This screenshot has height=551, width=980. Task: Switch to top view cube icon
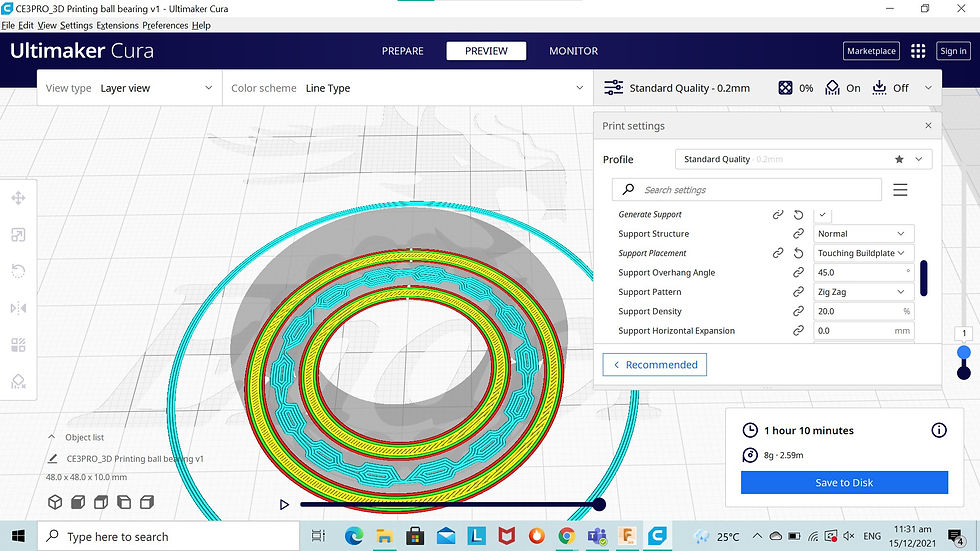[101, 502]
